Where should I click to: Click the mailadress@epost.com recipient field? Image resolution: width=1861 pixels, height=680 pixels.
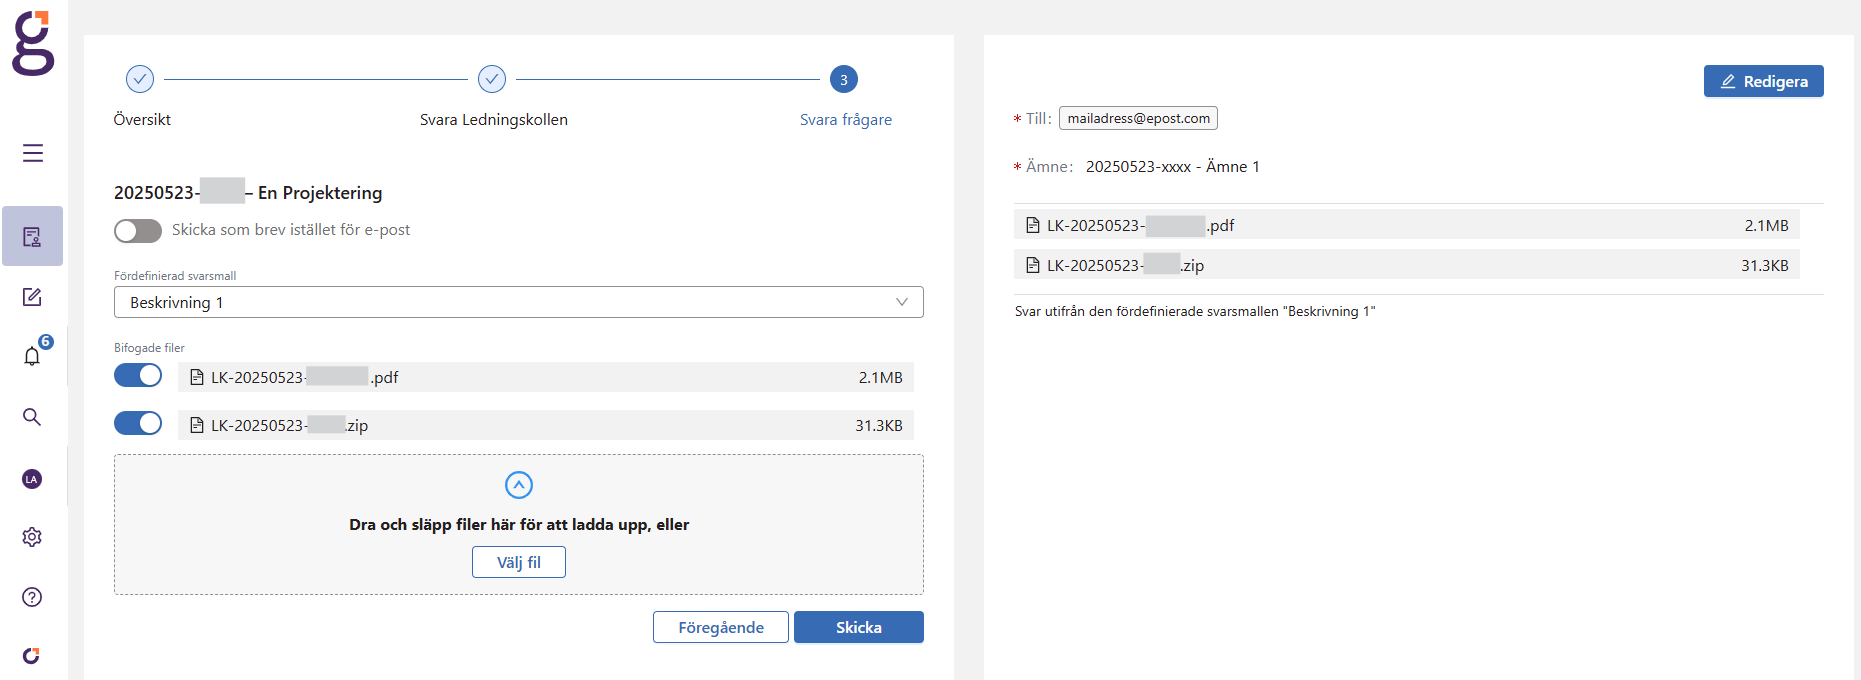pyautogui.click(x=1138, y=118)
